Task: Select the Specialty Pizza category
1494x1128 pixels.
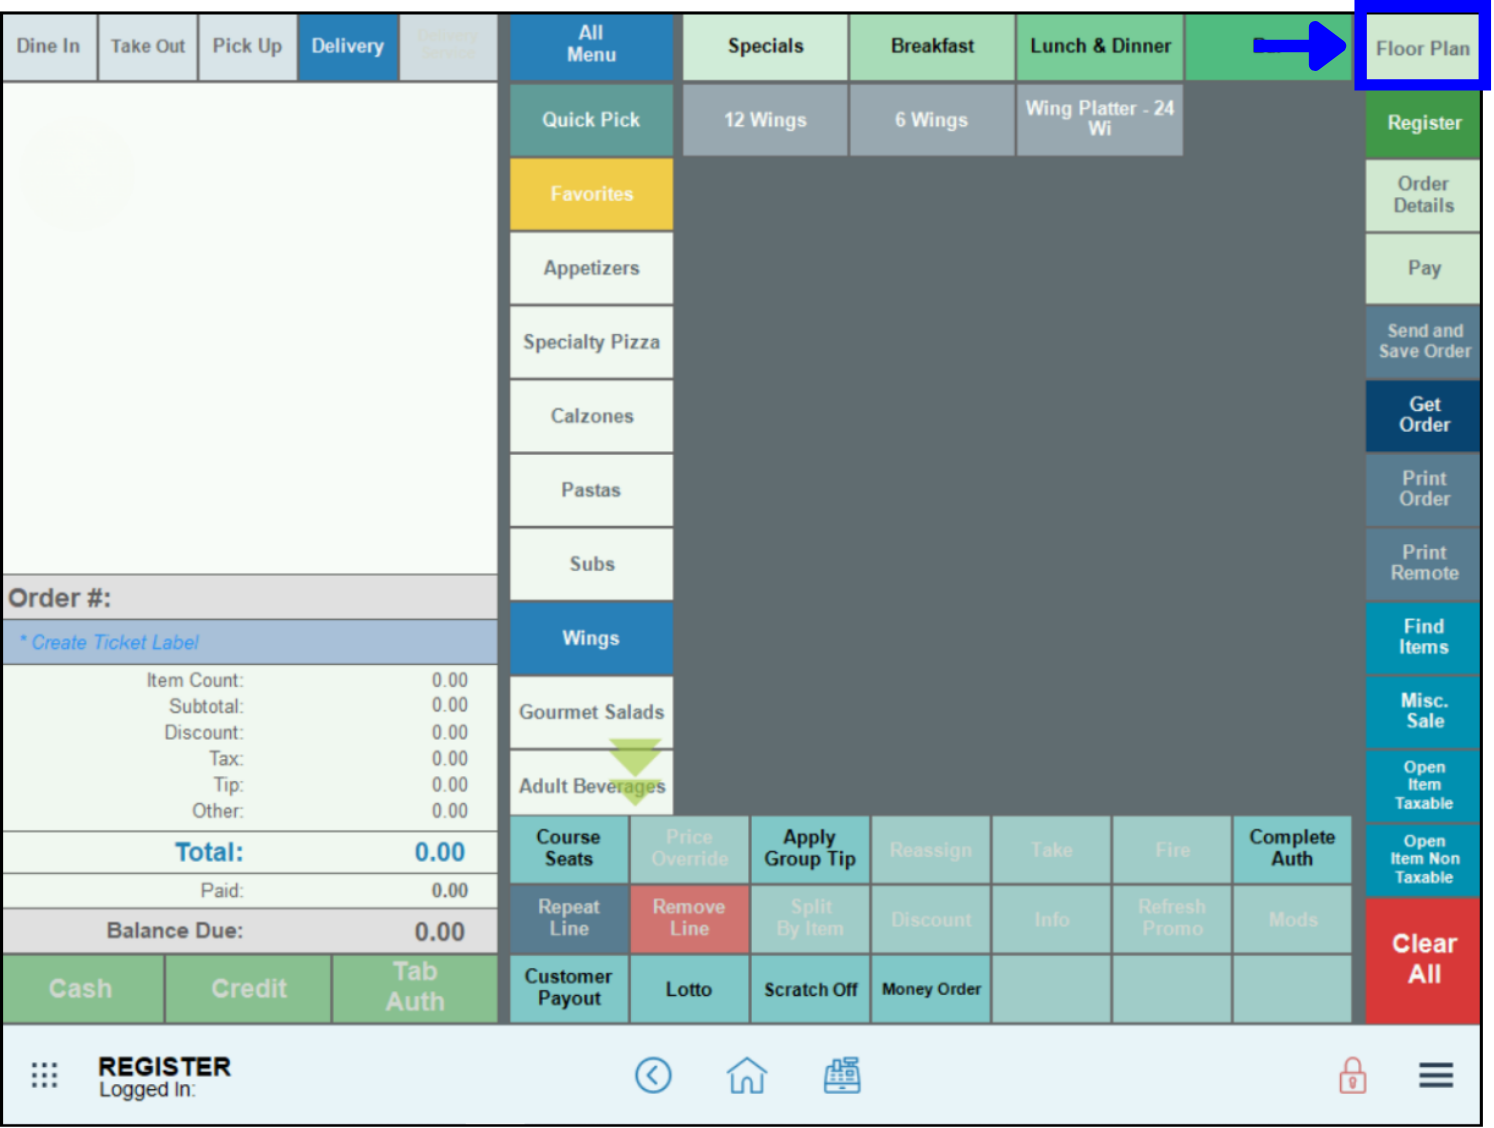Action: [x=591, y=342]
